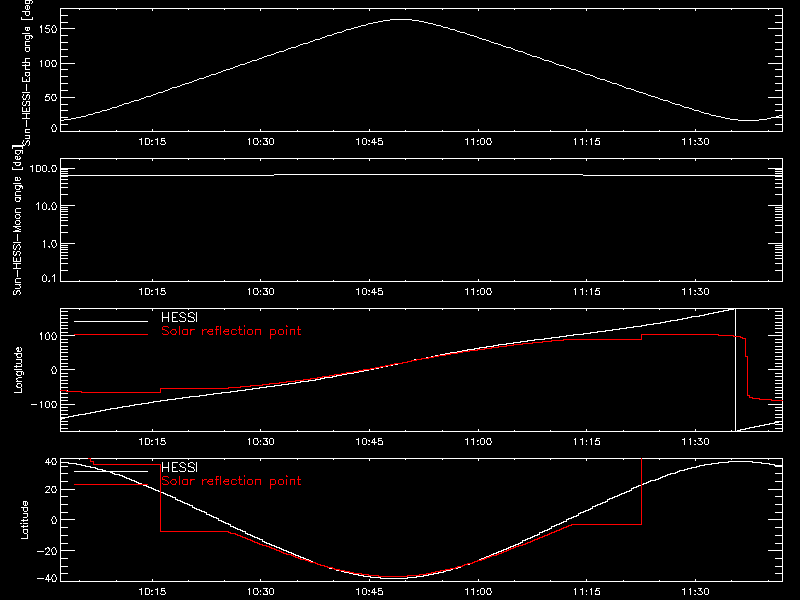This screenshot has width=800, height=600.
Task: Click red legend line sample in Longitude plot
Action: [x=111, y=335]
